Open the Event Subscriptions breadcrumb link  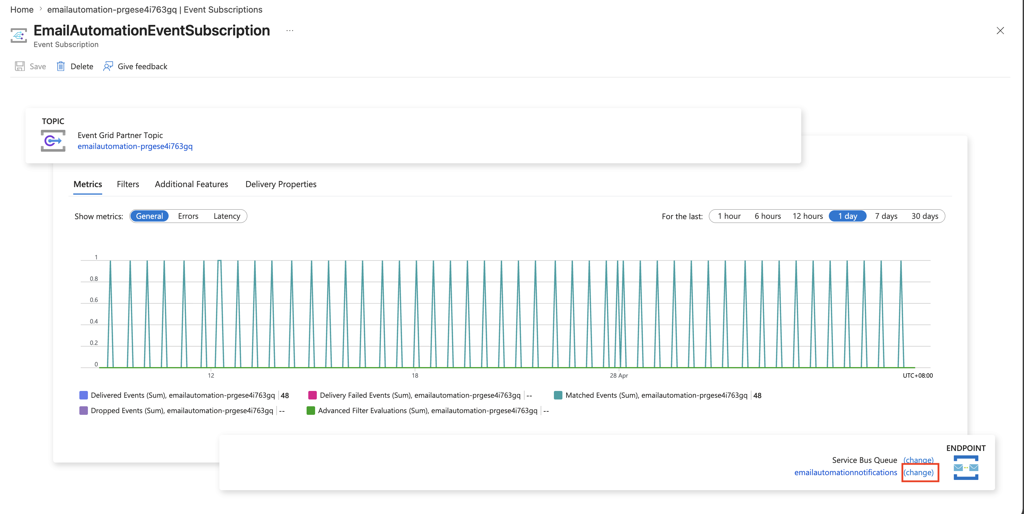[x=155, y=10]
